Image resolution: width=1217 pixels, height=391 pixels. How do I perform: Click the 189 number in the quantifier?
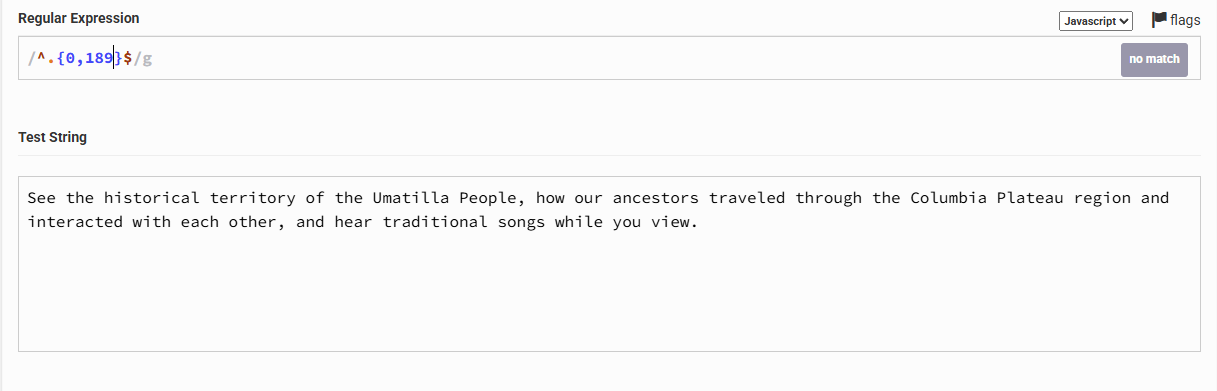99,59
